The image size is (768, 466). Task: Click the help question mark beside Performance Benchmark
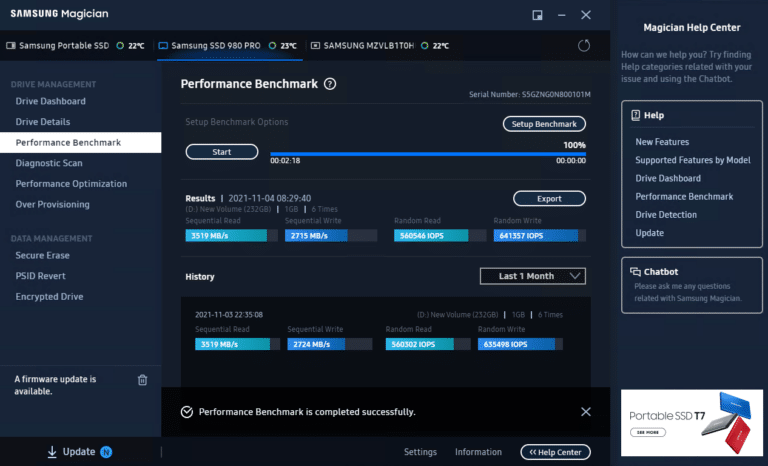pos(330,84)
